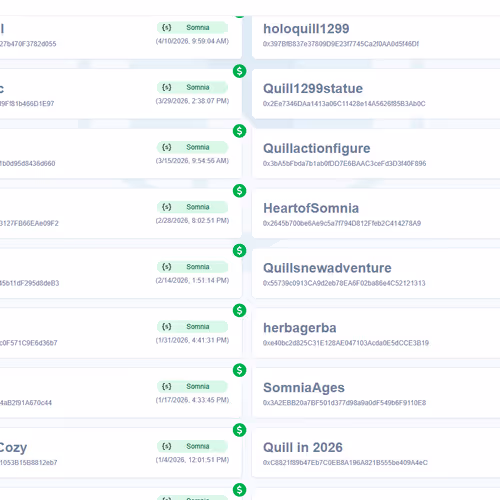Click the Somnia badge dated 3/29/2026

click(x=192, y=87)
